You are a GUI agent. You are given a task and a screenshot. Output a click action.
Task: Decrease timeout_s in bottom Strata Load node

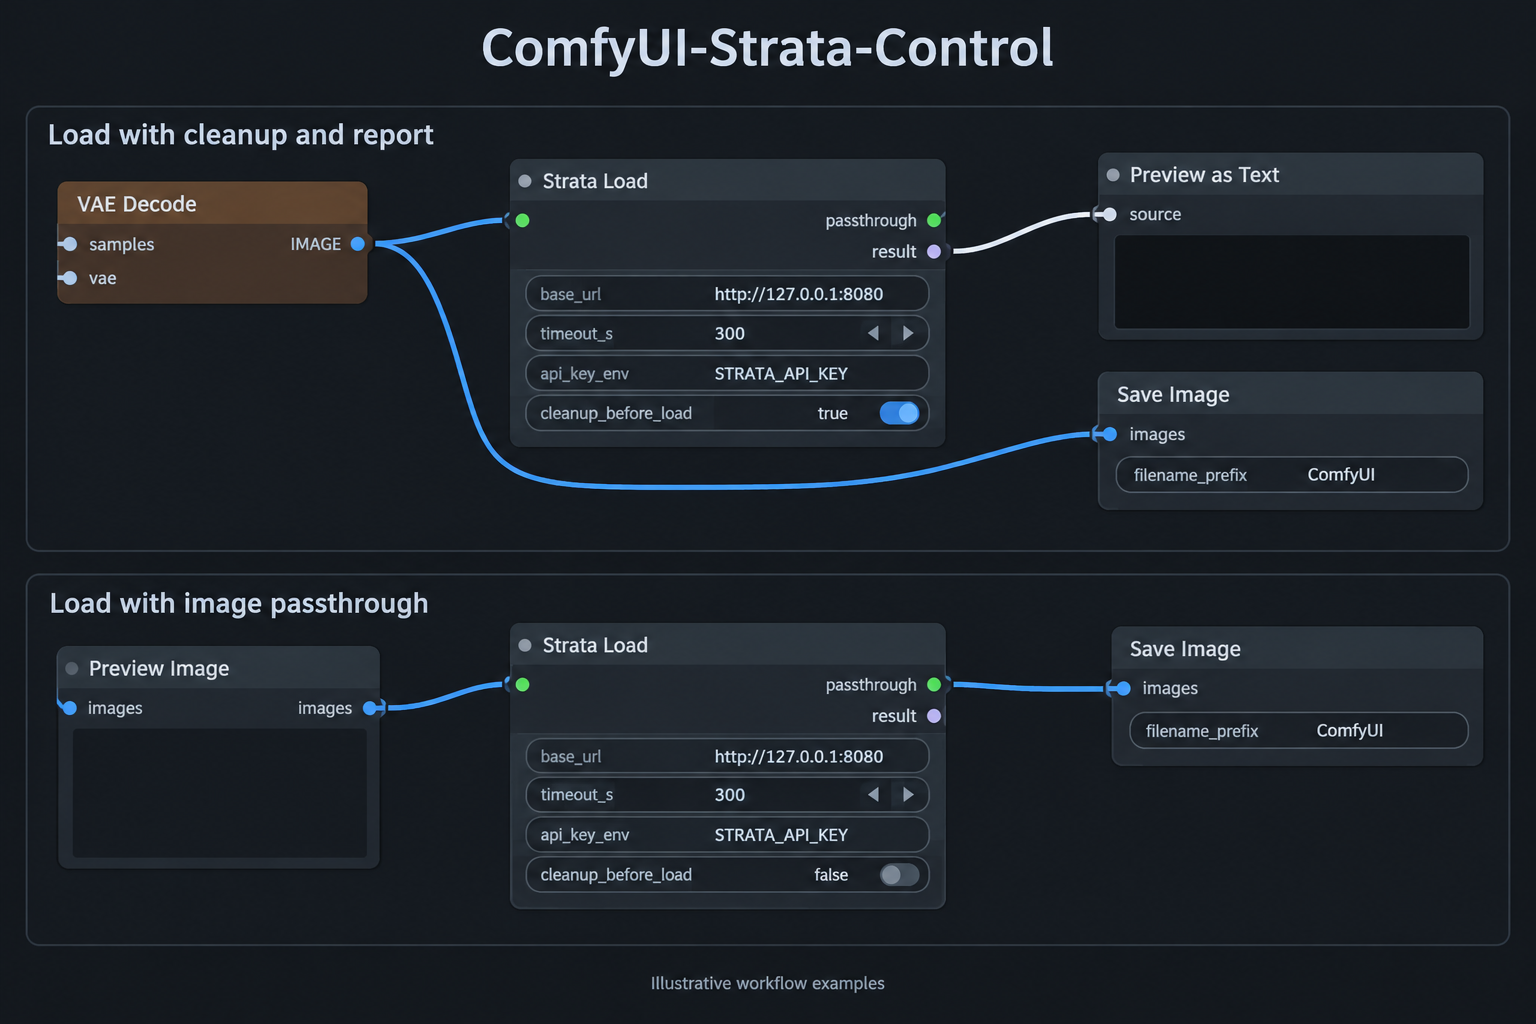click(873, 795)
